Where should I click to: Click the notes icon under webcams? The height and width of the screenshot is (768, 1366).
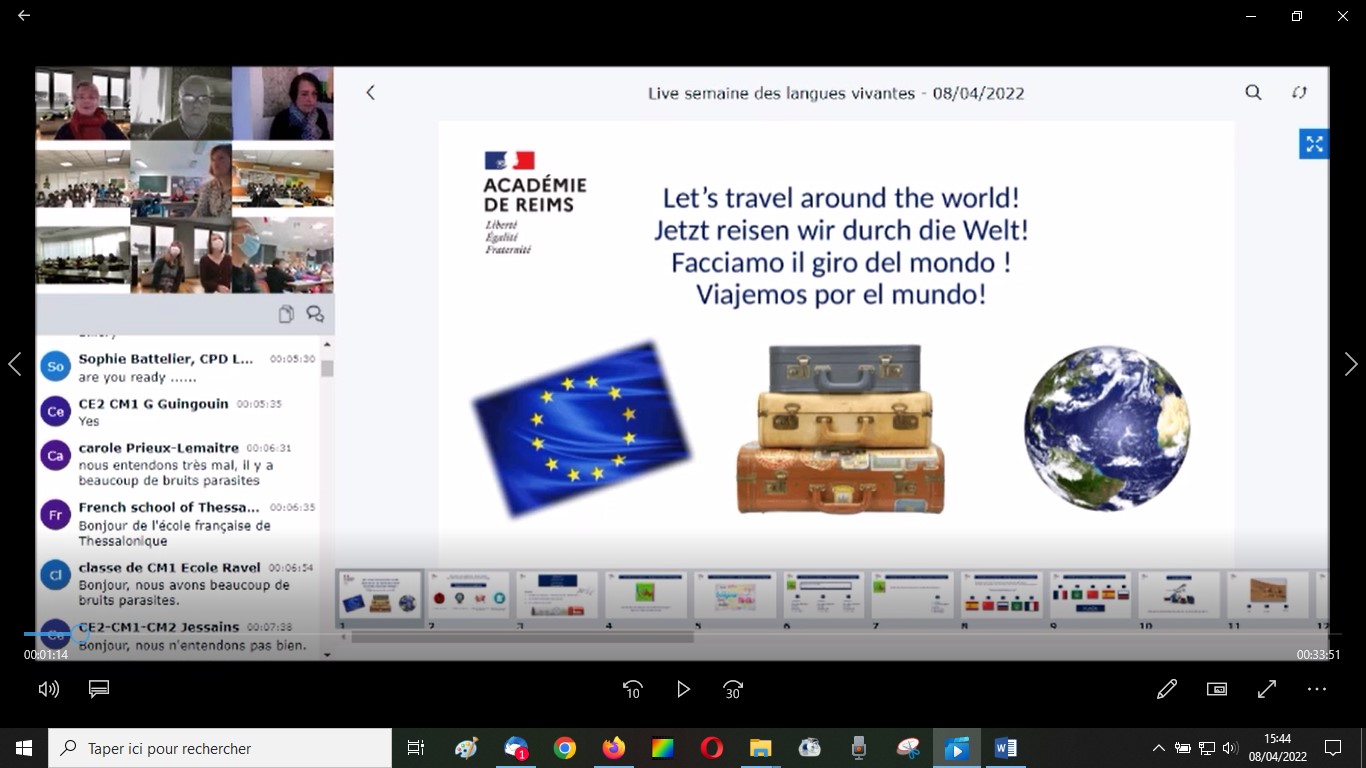[x=286, y=314]
